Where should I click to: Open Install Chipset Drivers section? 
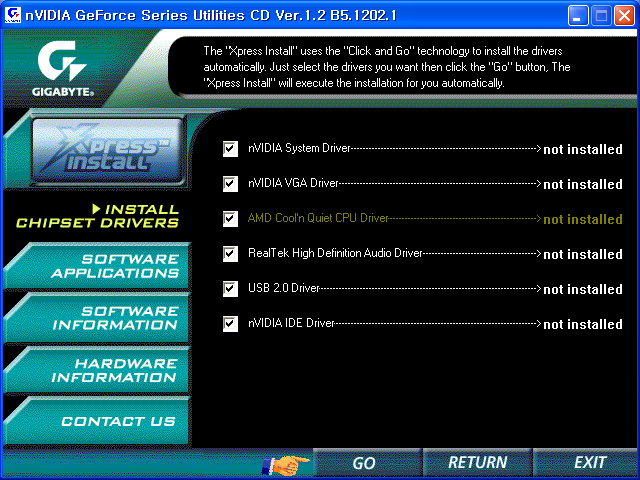pos(97,216)
